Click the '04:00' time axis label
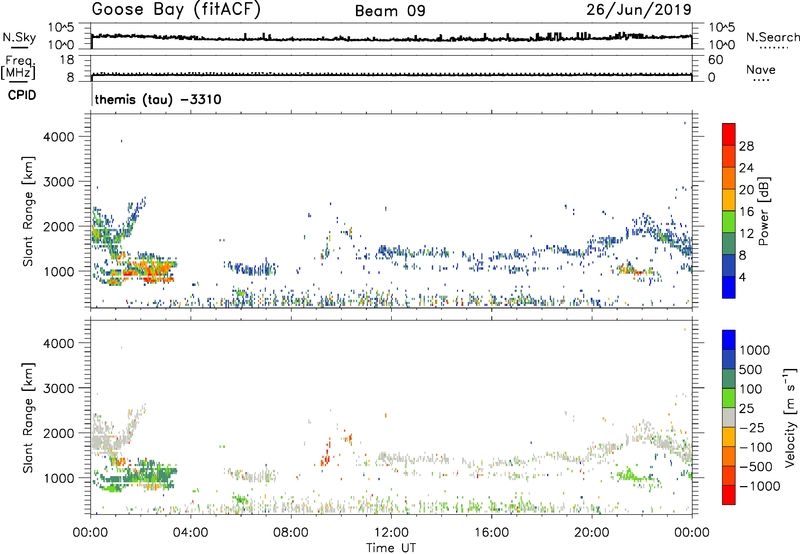This screenshot has height=554, width=800. [x=190, y=533]
